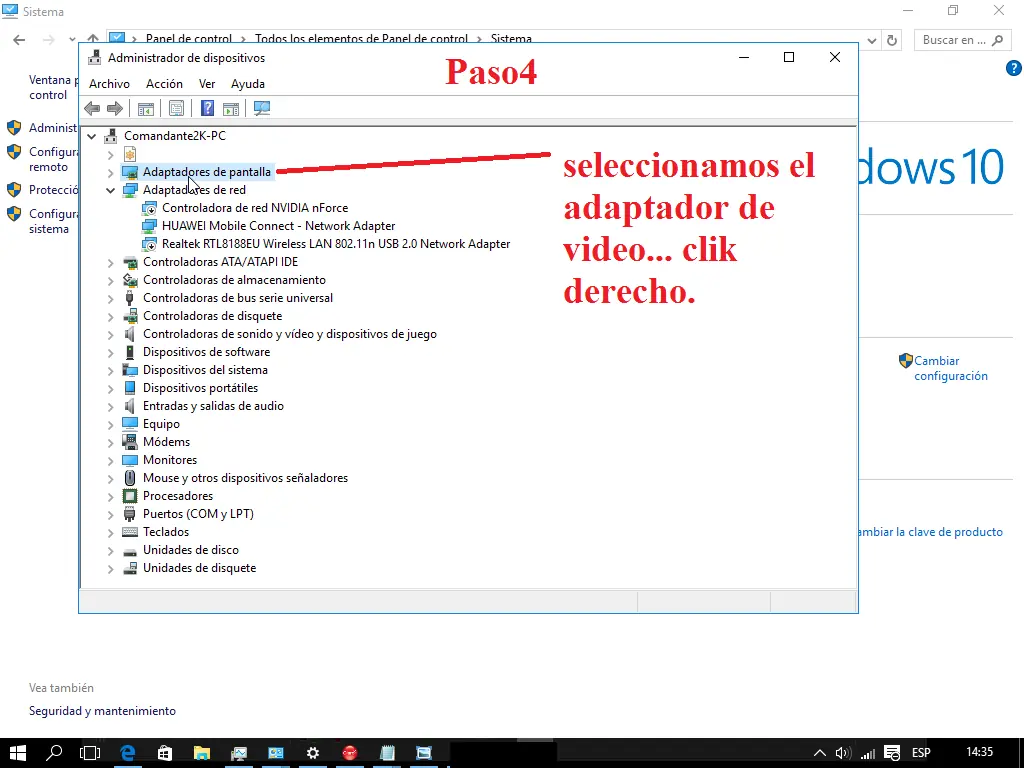Open the Acción menu
Screen dimensions: 1024x768
tap(164, 84)
